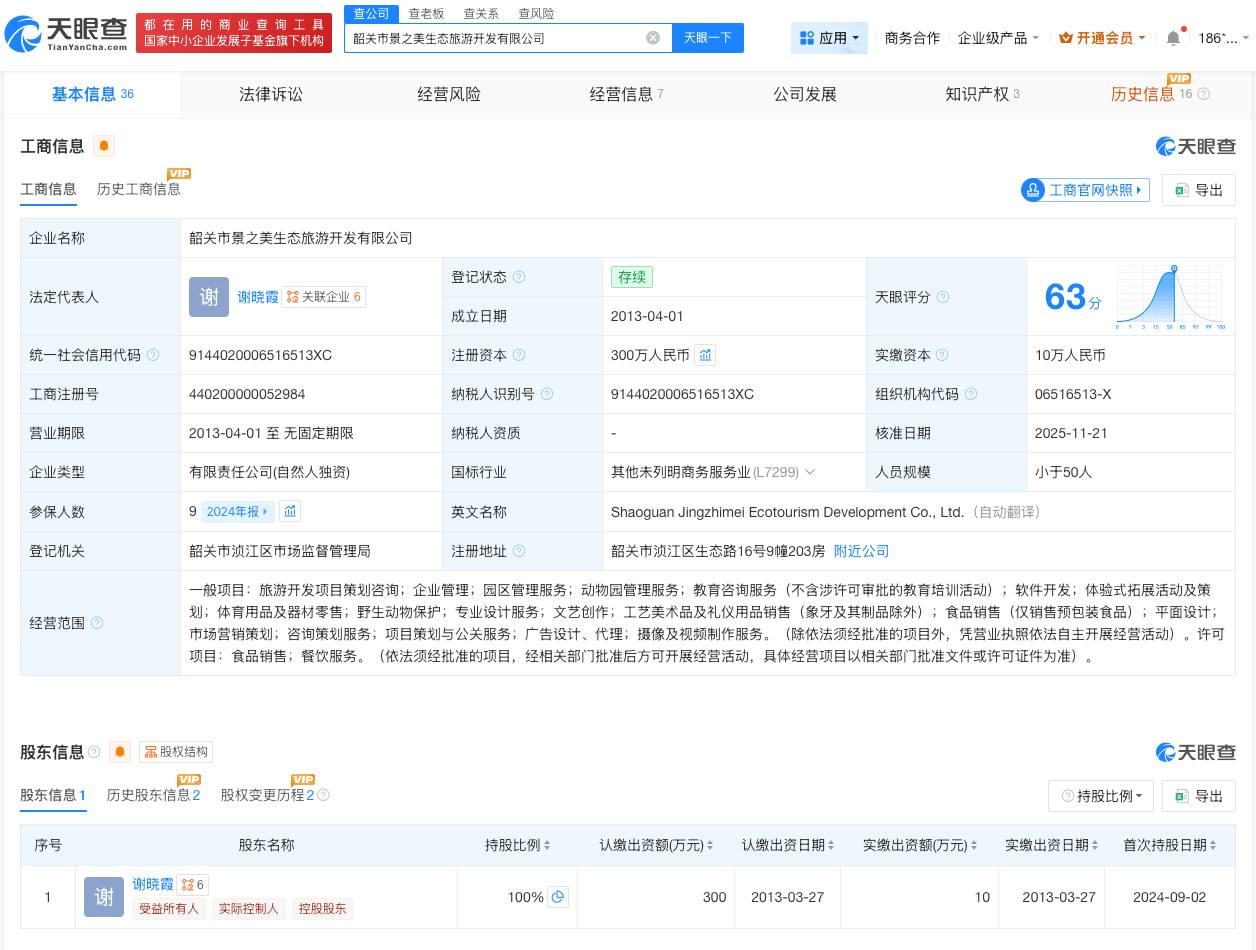Clear the company search input field
This screenshot has height=950, width=1256.
tap(653, 38)
